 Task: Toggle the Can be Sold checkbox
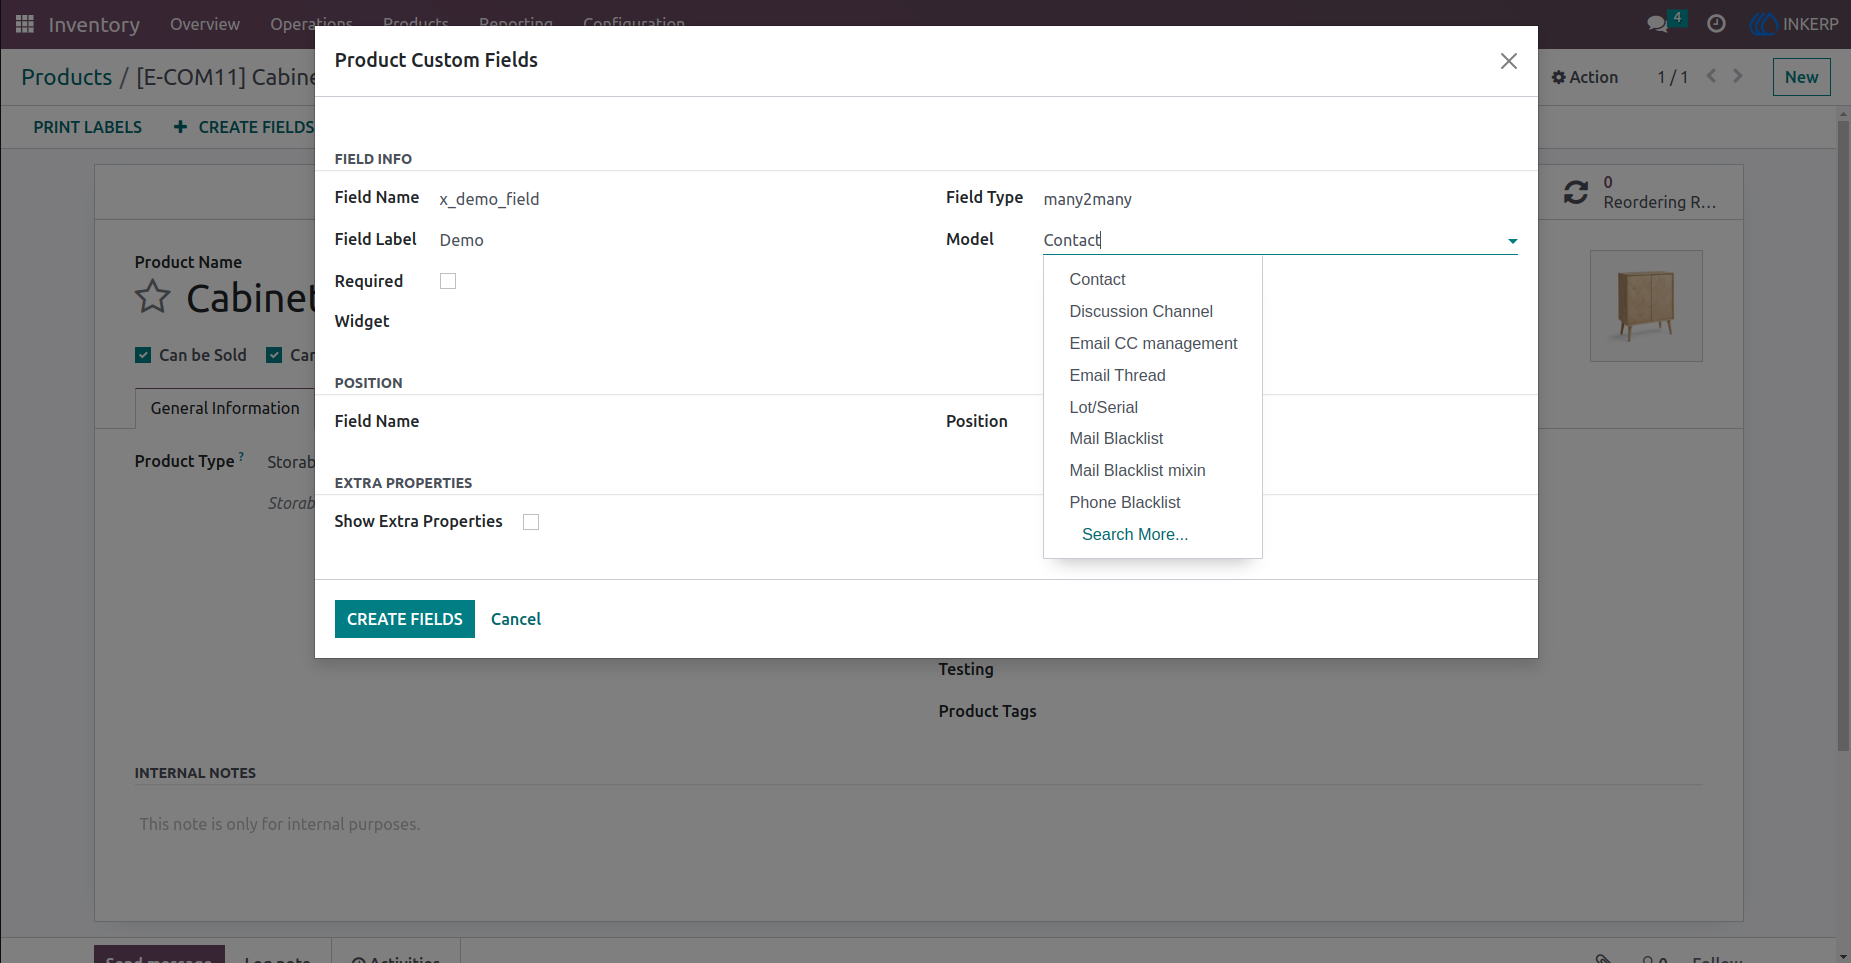coord(143,355)
